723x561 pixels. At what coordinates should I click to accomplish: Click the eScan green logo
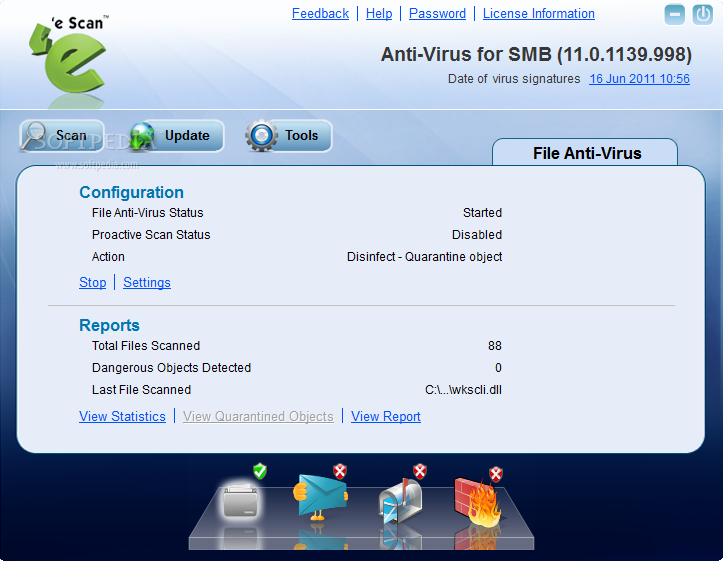coord(69,55)
